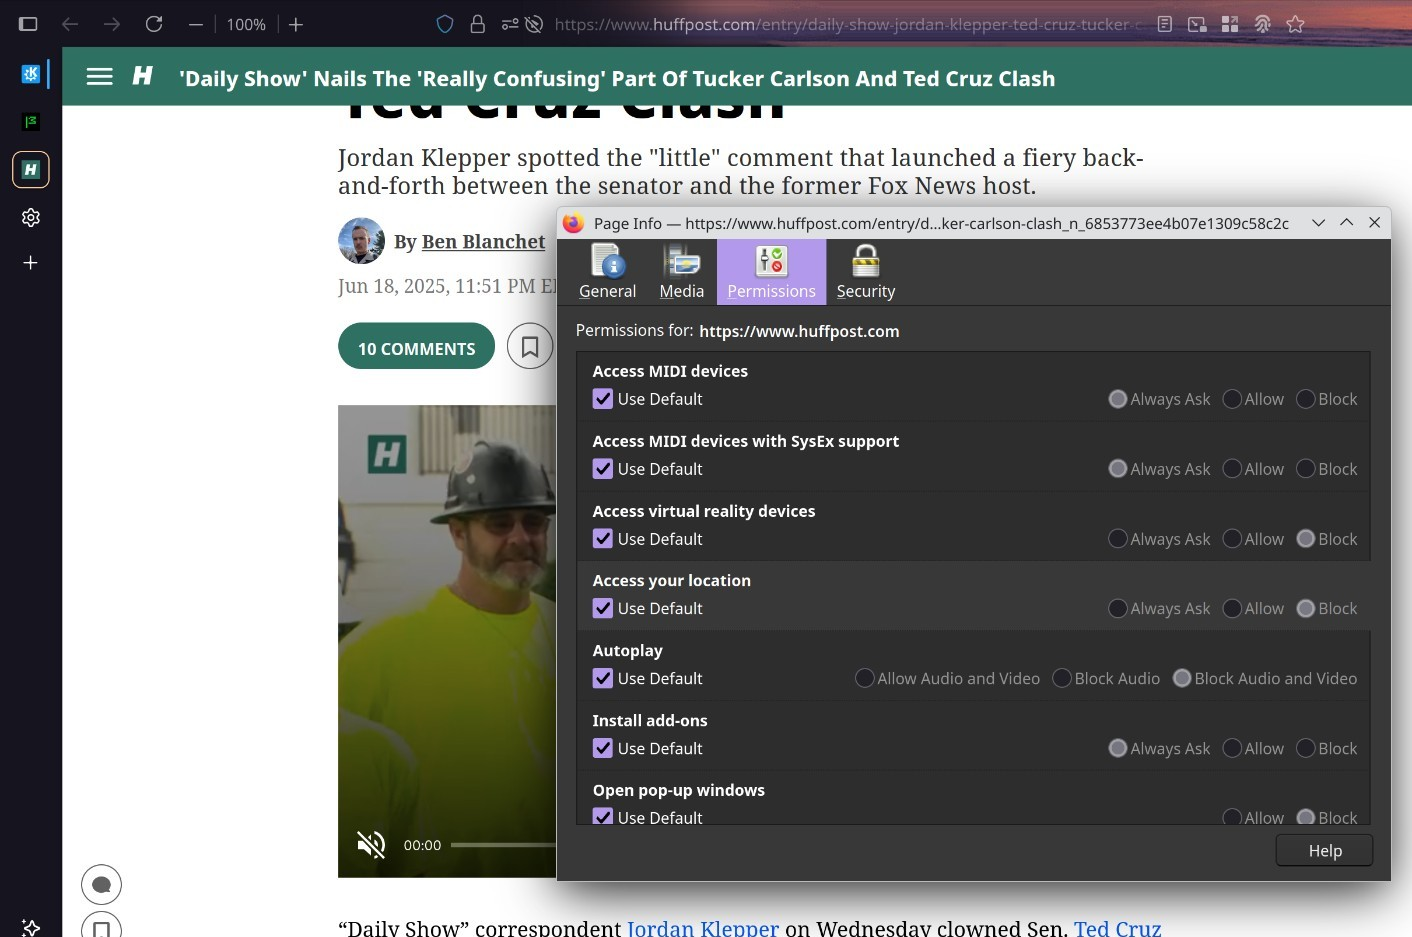The width and height of the screenshot is (1412, 937).
Task: Open the 10 COMMENTS button
Action: pos(416,347)
